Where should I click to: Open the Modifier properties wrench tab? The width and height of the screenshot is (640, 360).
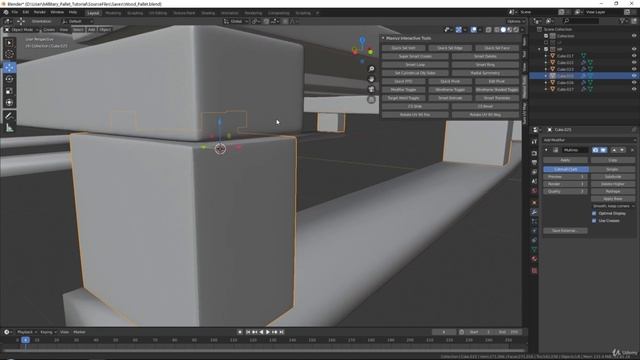pos(534,212)
